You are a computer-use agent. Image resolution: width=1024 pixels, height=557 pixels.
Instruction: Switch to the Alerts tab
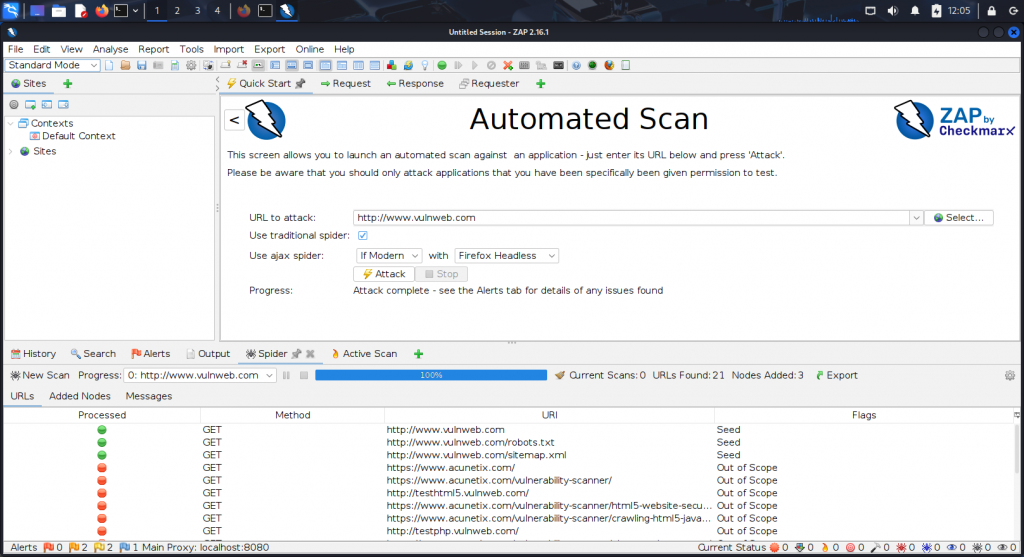point(151,354)
